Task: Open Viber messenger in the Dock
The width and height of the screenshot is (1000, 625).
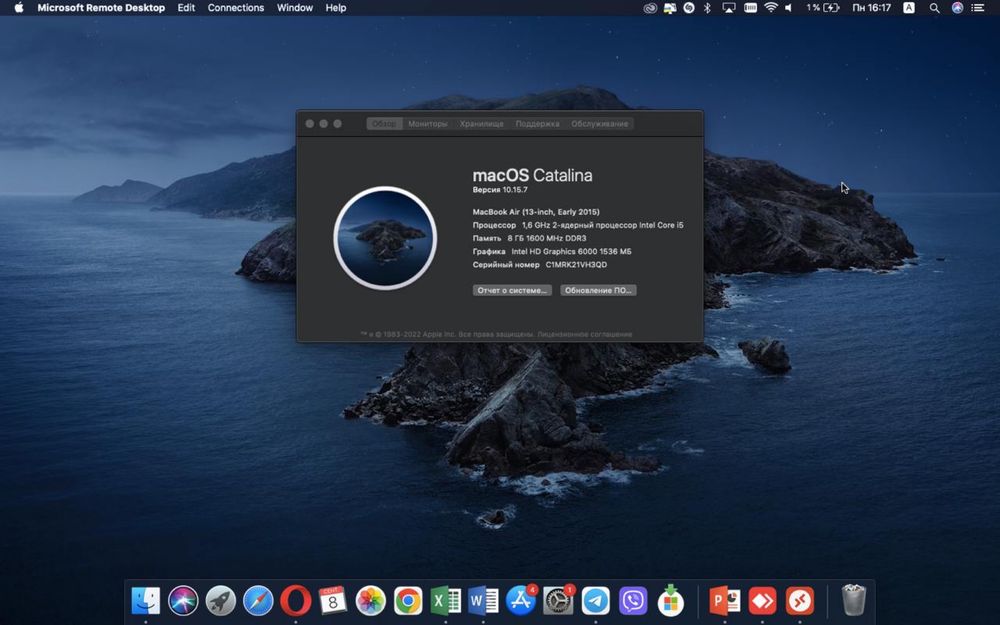Action: (x=633, y=600)
